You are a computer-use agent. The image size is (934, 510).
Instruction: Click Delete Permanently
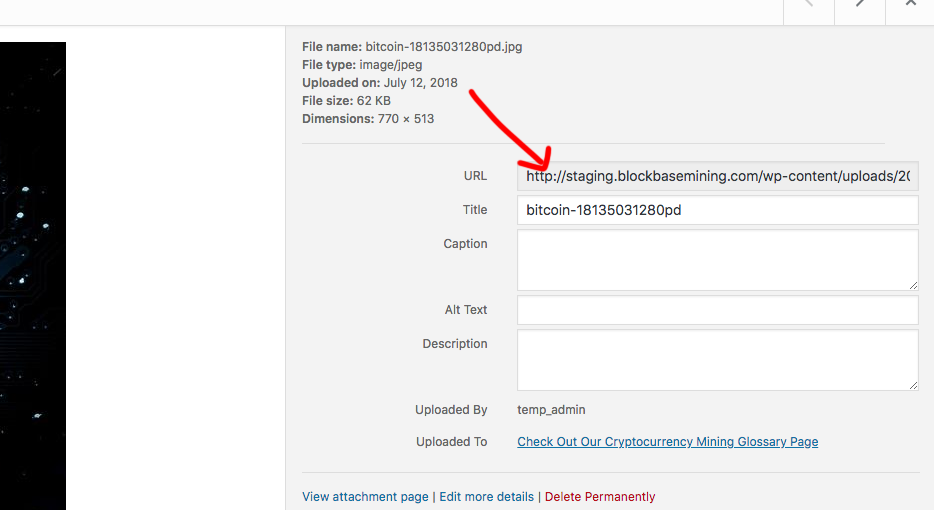point(600,497)
